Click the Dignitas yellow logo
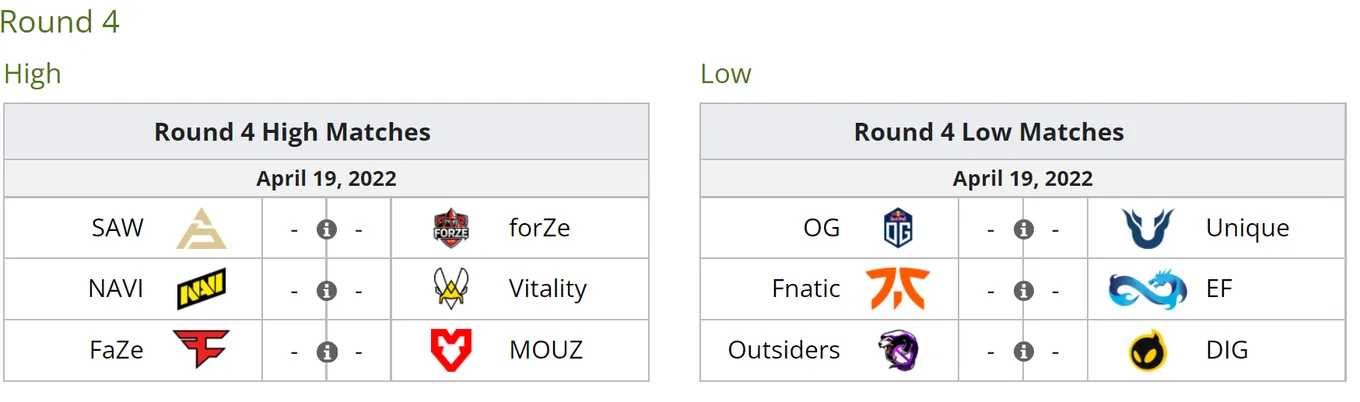 (x=1147, y=351)
